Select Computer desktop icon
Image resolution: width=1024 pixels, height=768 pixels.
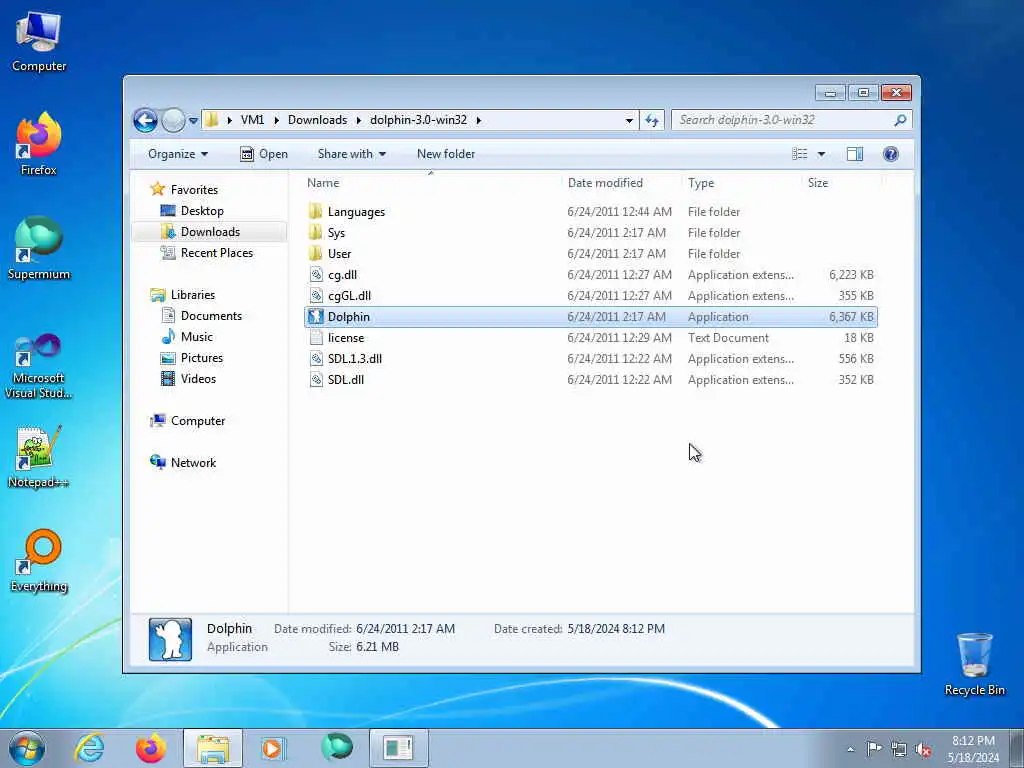pyautogui.click(x=39, y=40)
